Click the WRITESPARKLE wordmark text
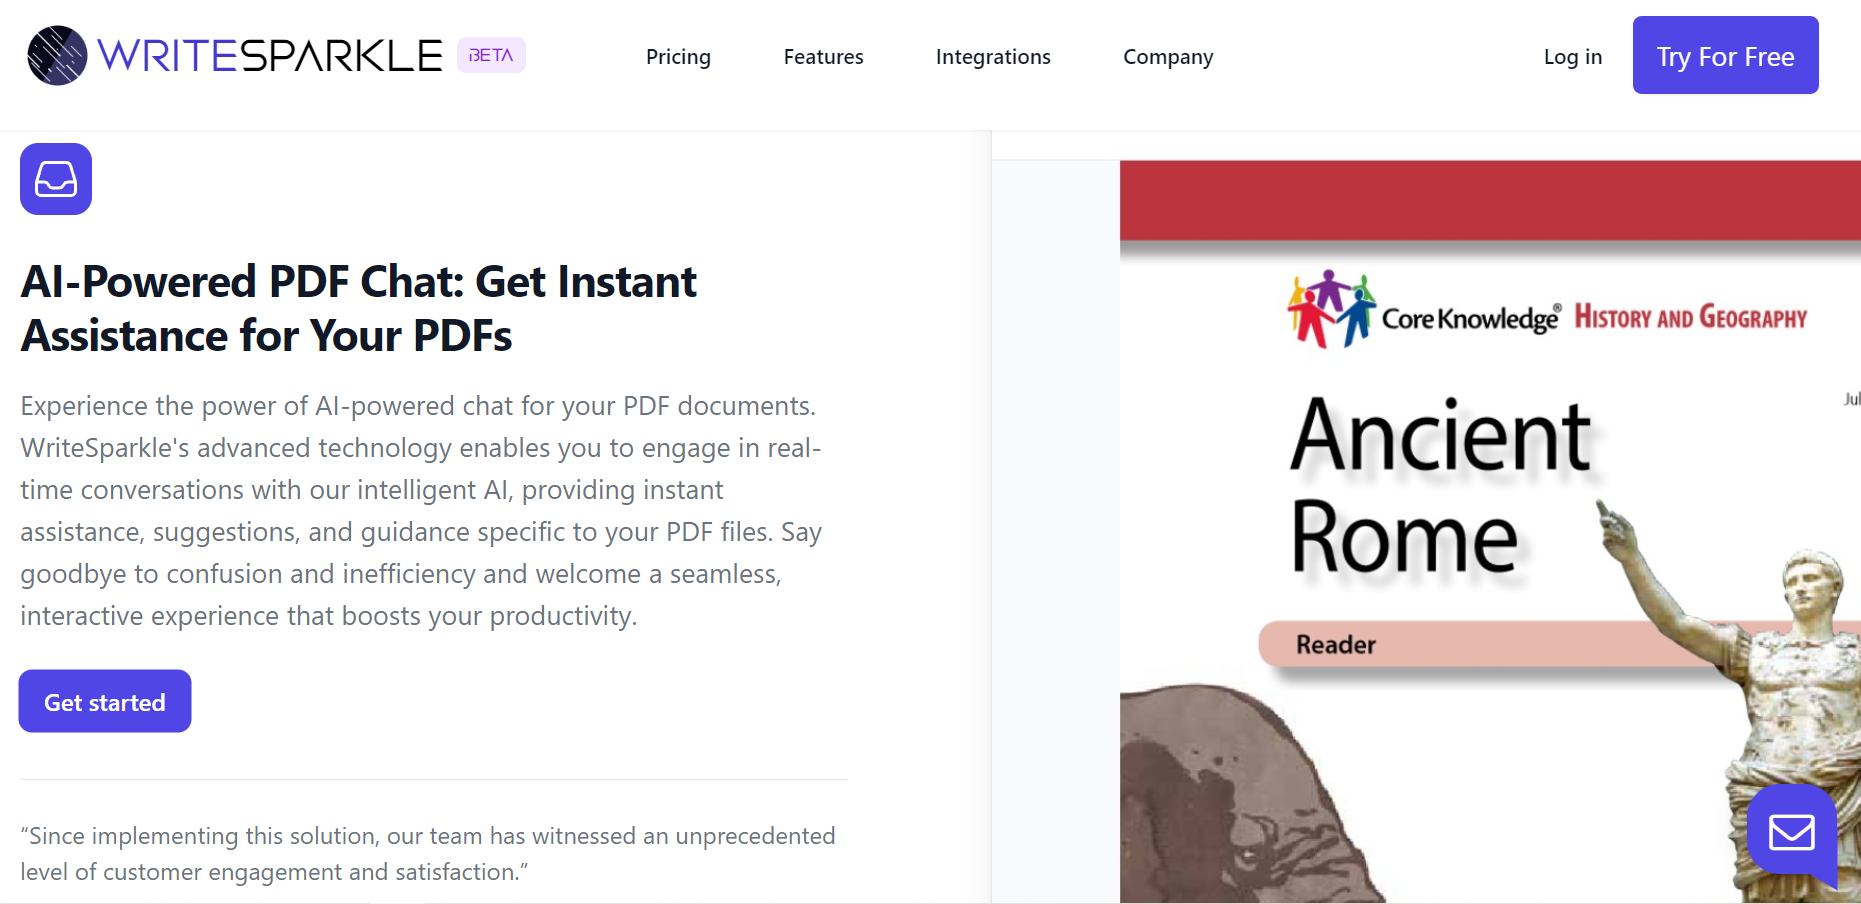 pos(270,56)
